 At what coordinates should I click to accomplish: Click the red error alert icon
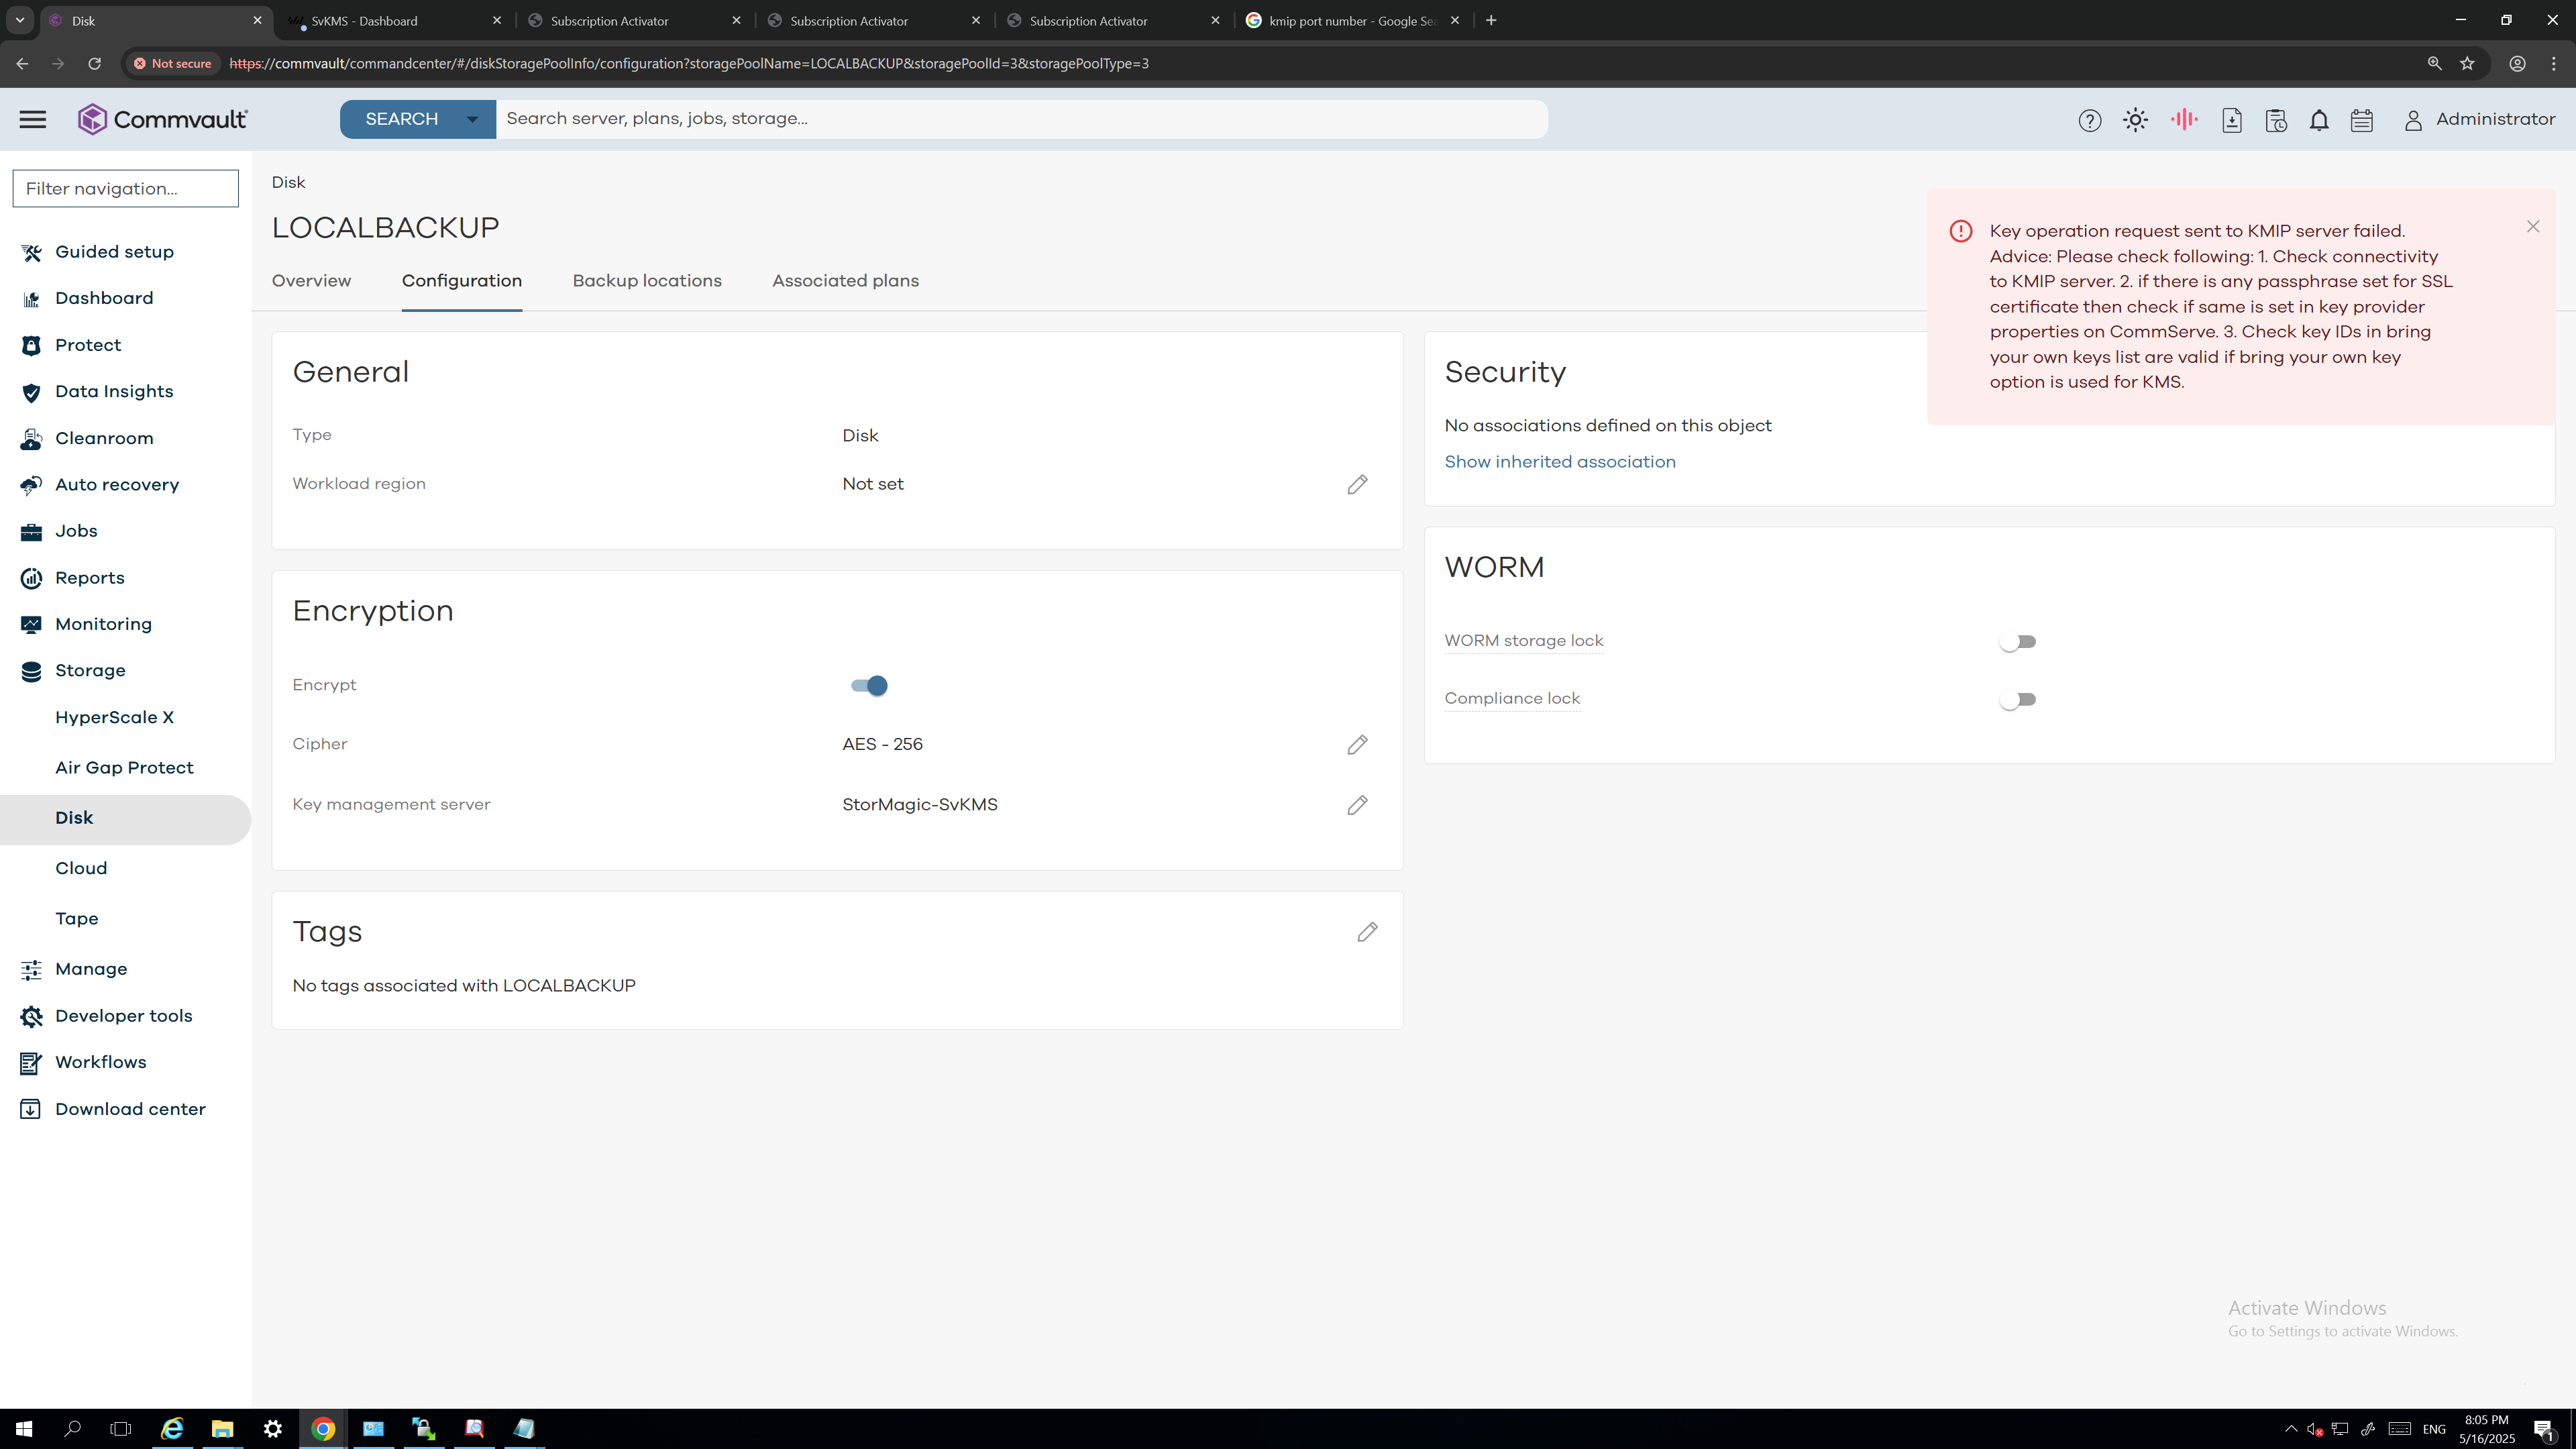click(x=1961, y=231)
